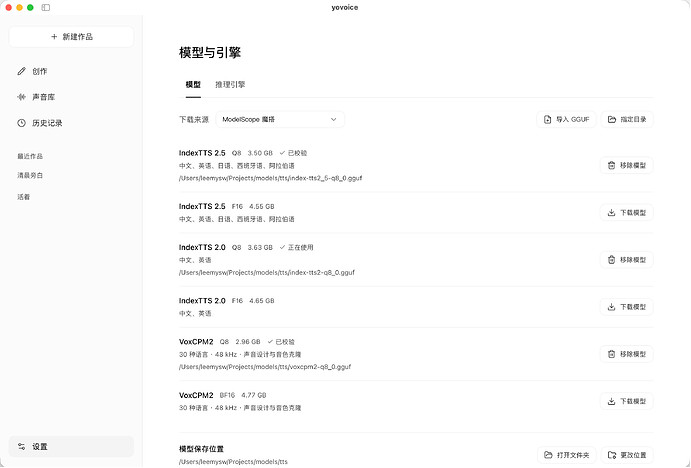Click the 已校验 status of VoxCPM2 Q8
Viewport: 691px width, 468px height.
[x=281, y=342]
